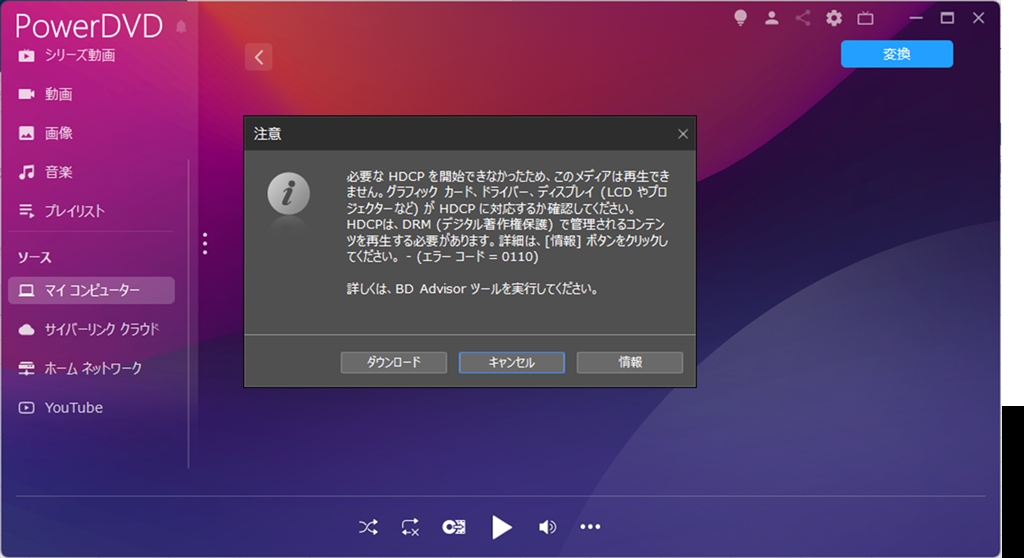The width and height of the screenshot is (1024, 558).
Task: Click the playlist icon in the sidebar
Action: [x=26, y=211]
